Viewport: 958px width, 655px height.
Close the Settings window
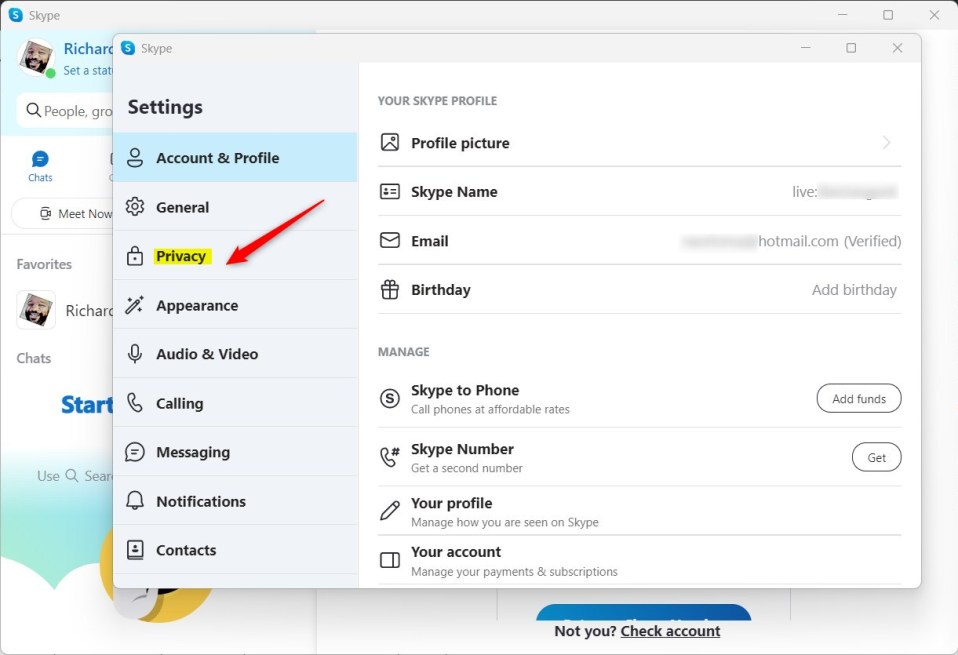point(897,48)
